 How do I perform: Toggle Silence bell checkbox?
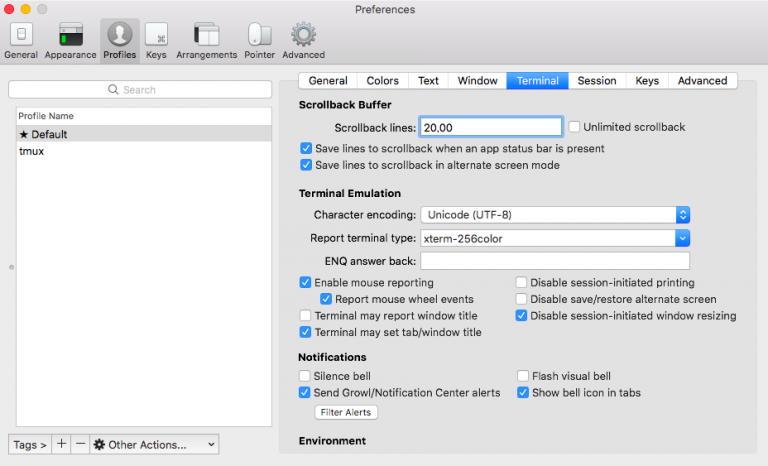[x=306, y=376]
